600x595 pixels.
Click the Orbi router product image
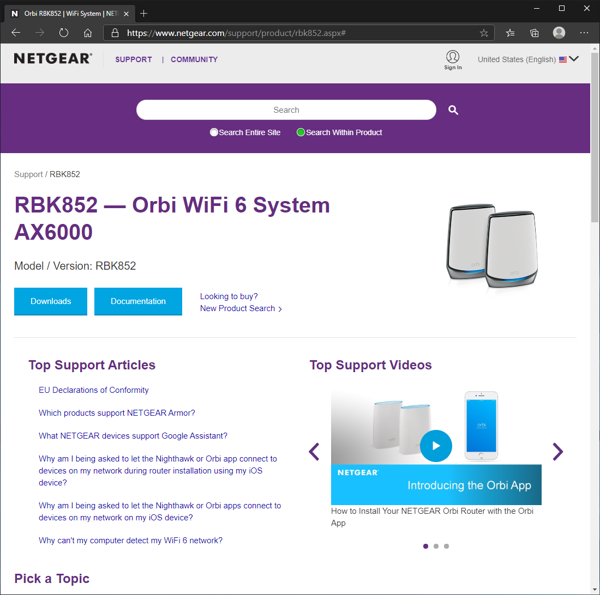(x=492, y=246)
